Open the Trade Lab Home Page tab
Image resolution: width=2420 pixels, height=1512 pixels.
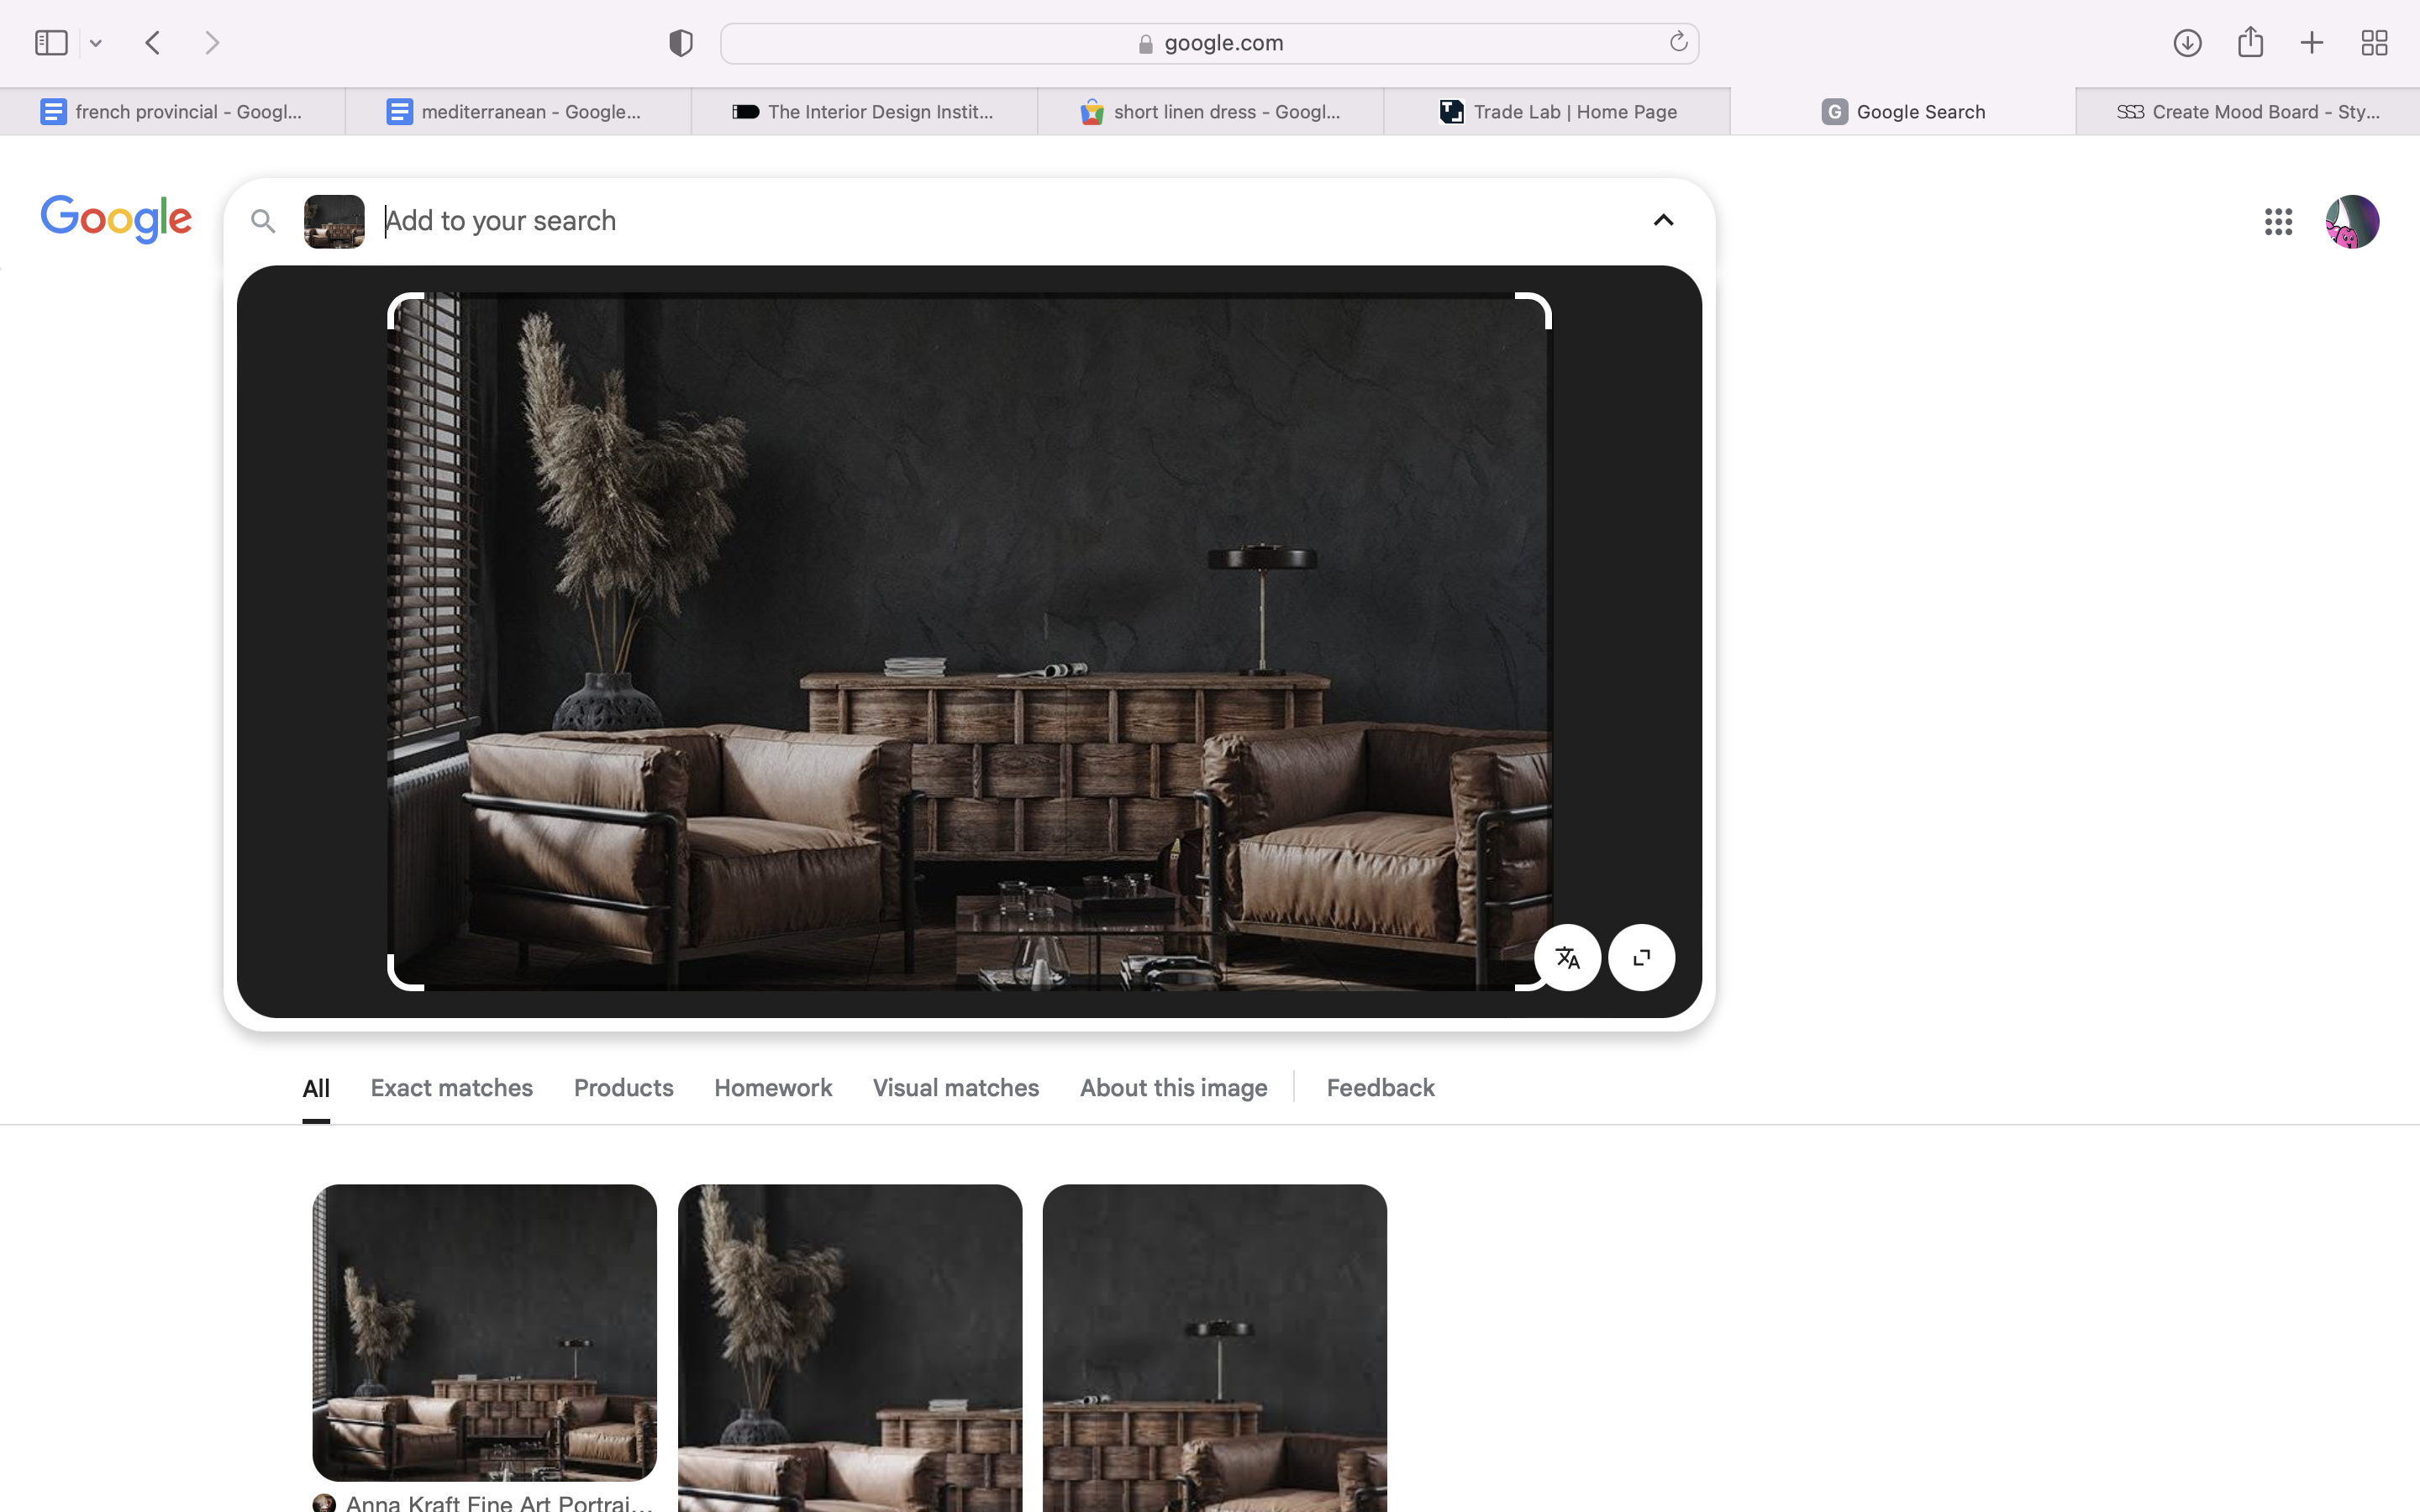pyautogui.click(x=1557, y=112)
